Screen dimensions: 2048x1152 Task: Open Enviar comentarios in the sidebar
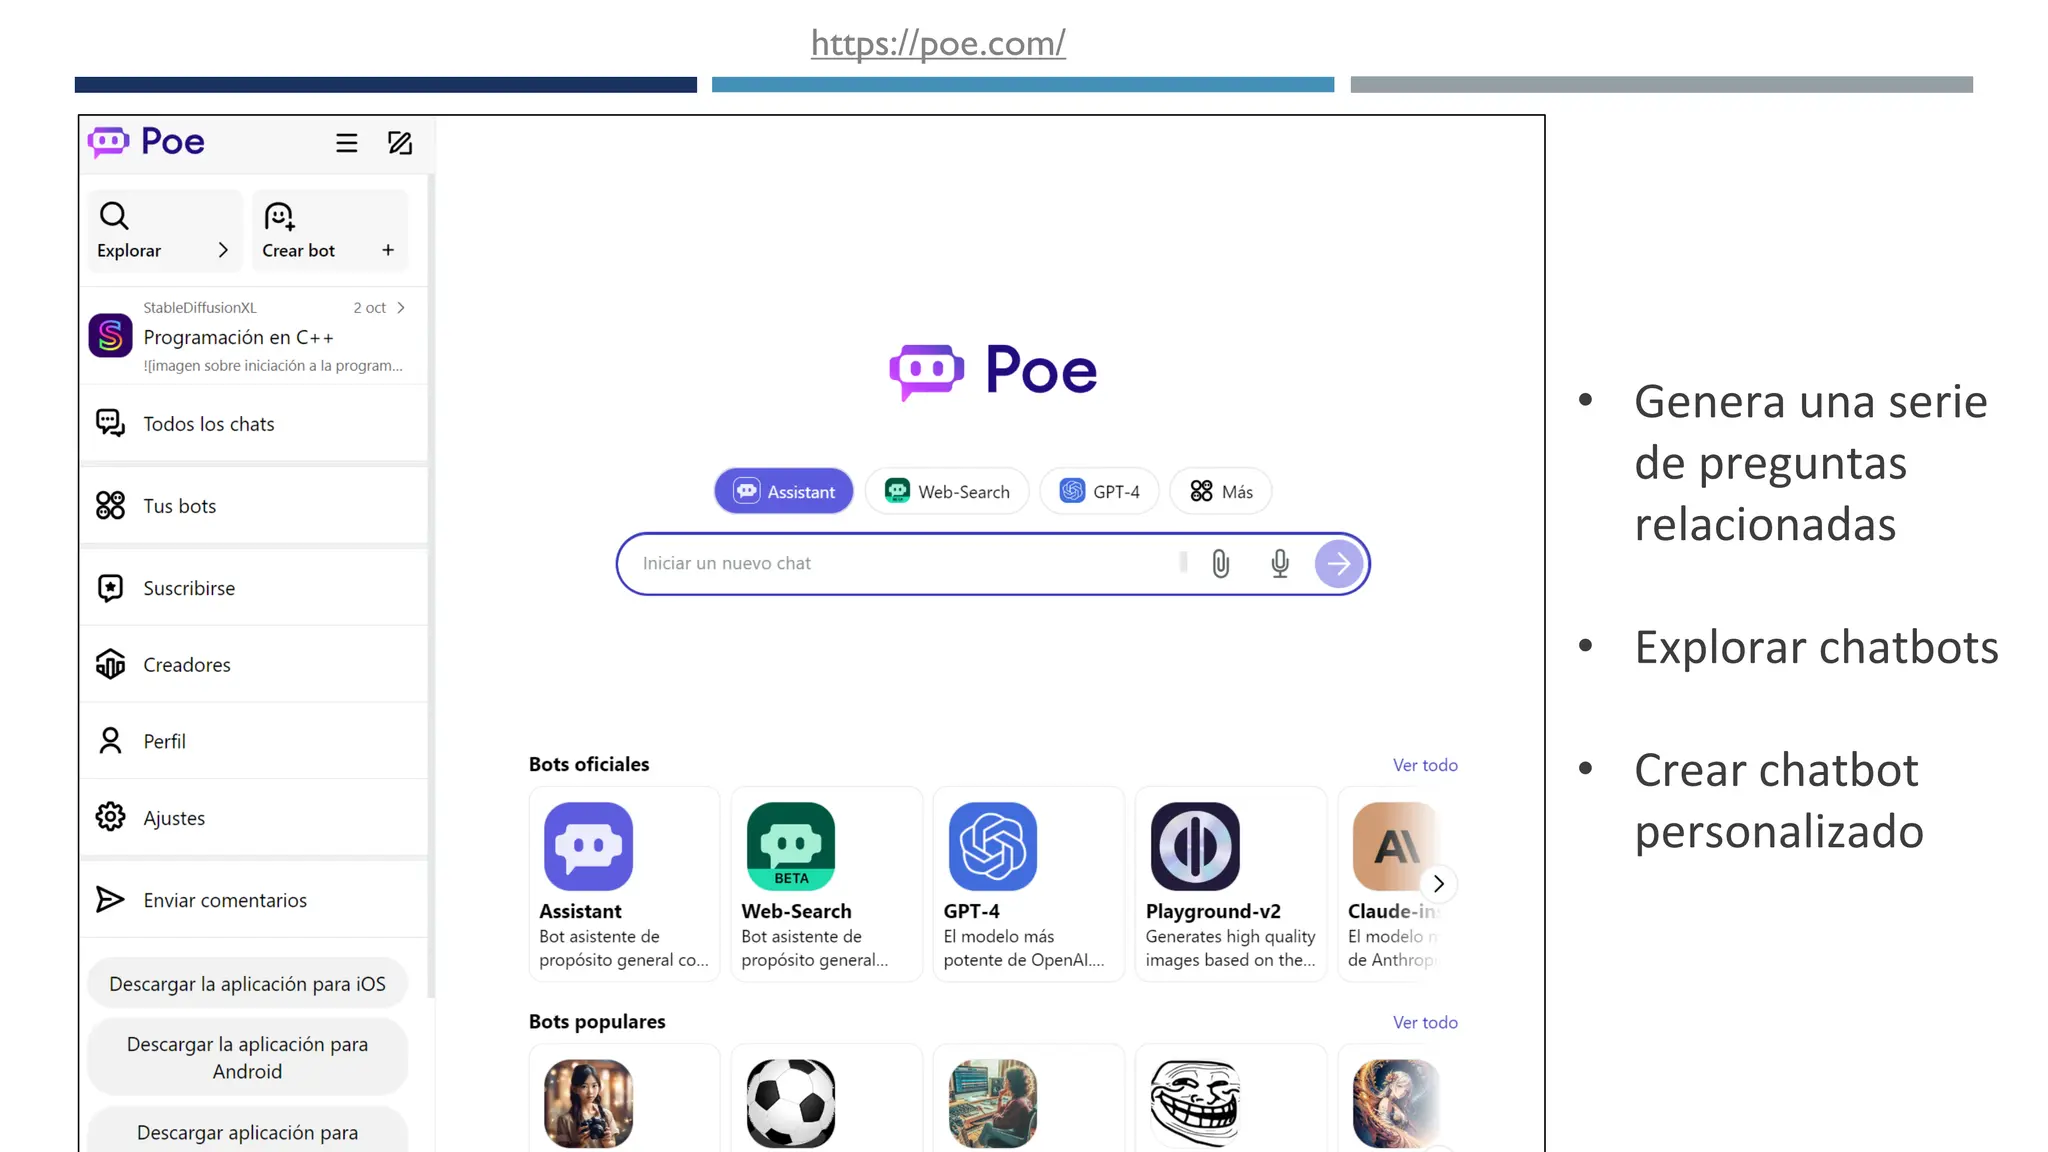(254, 899)
